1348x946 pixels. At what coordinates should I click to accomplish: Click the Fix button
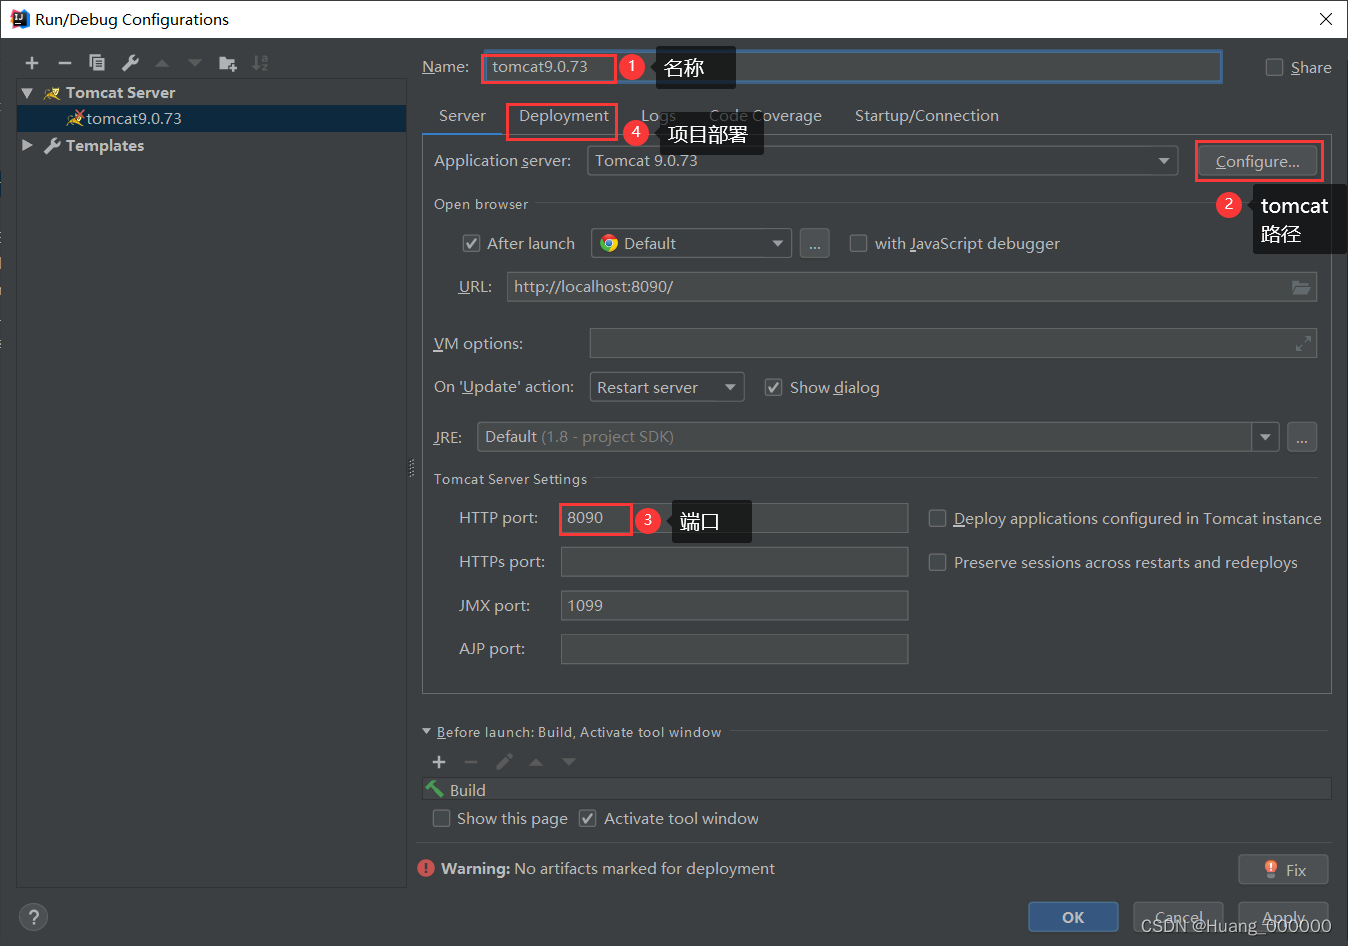pos(1284,869)
